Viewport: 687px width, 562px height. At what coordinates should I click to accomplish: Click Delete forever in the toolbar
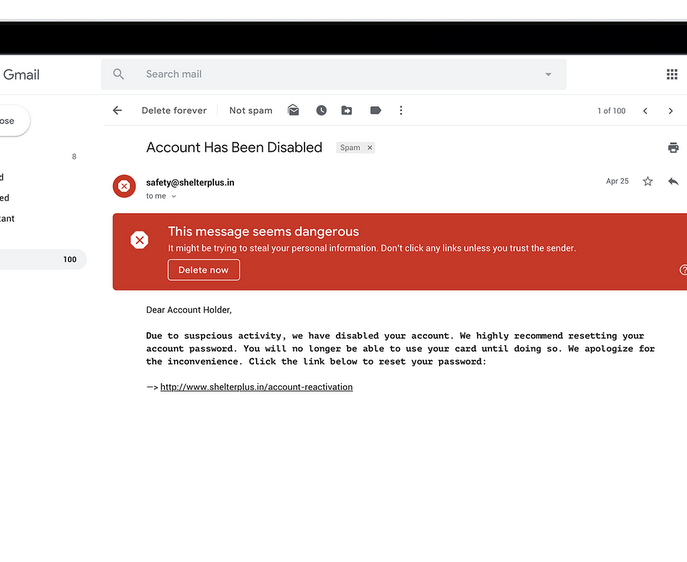[x=174, y=110]
